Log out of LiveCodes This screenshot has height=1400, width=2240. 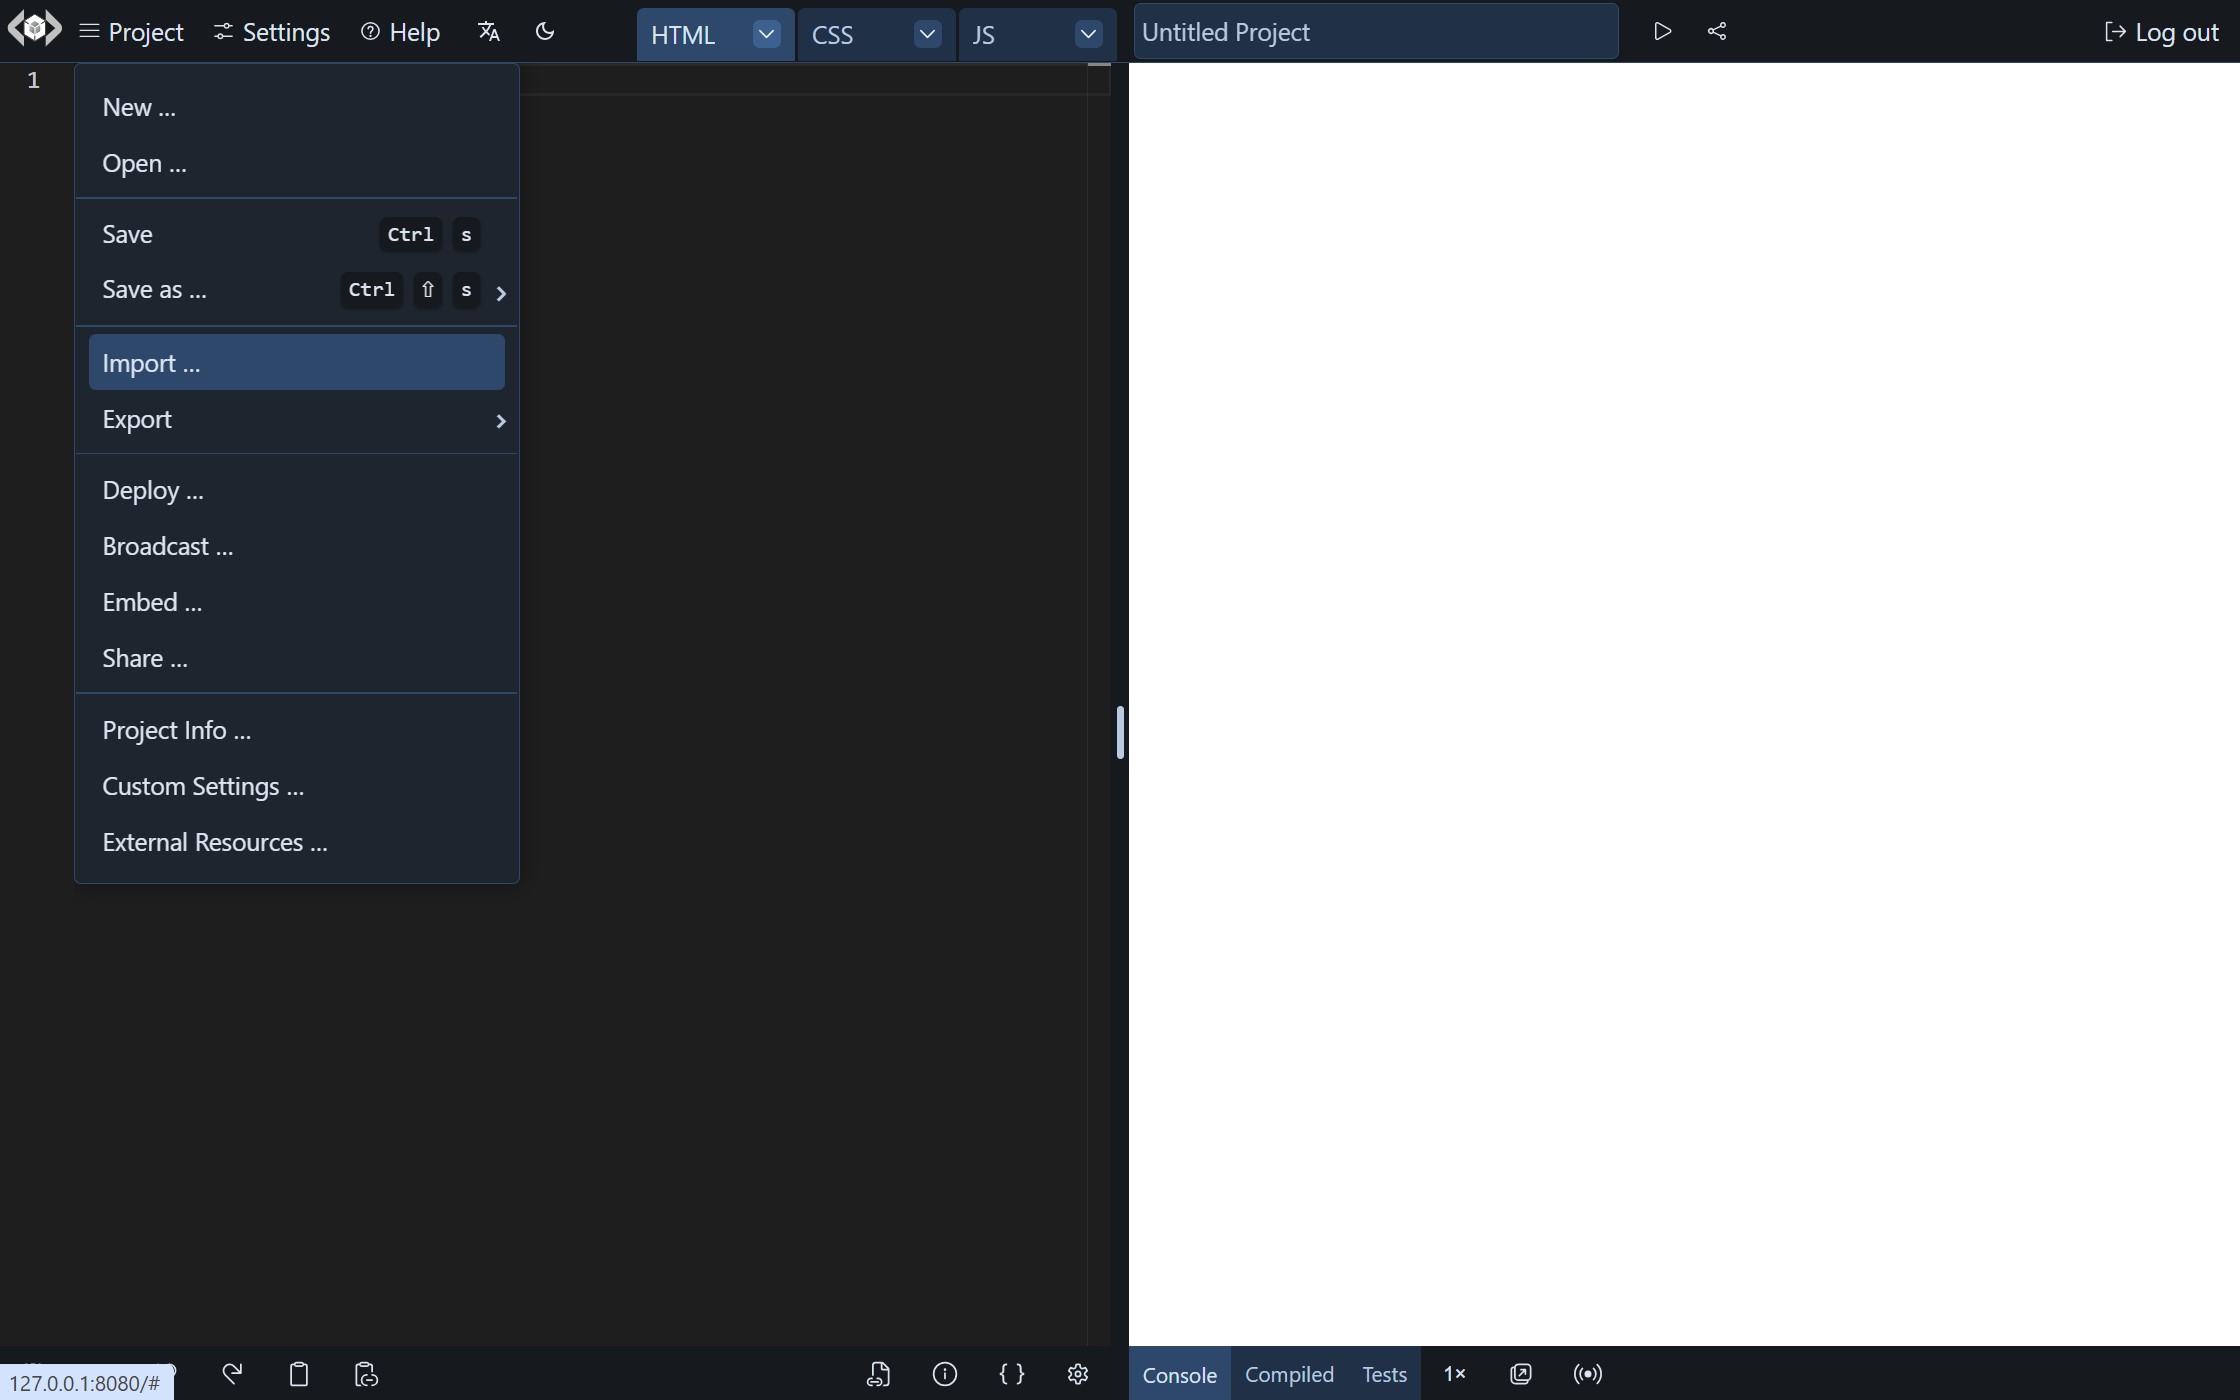[2161, 31]
